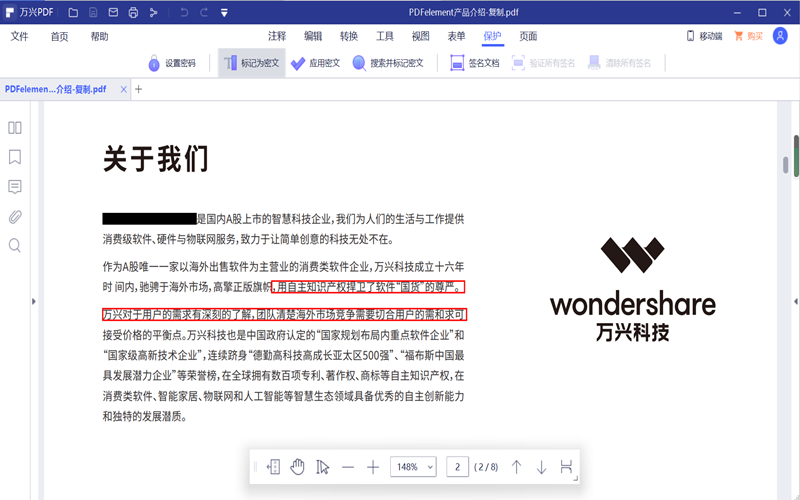The height and width of the screenshot is (500, 800).
Task: Open the 文件 menu
Action: point(20,36)
